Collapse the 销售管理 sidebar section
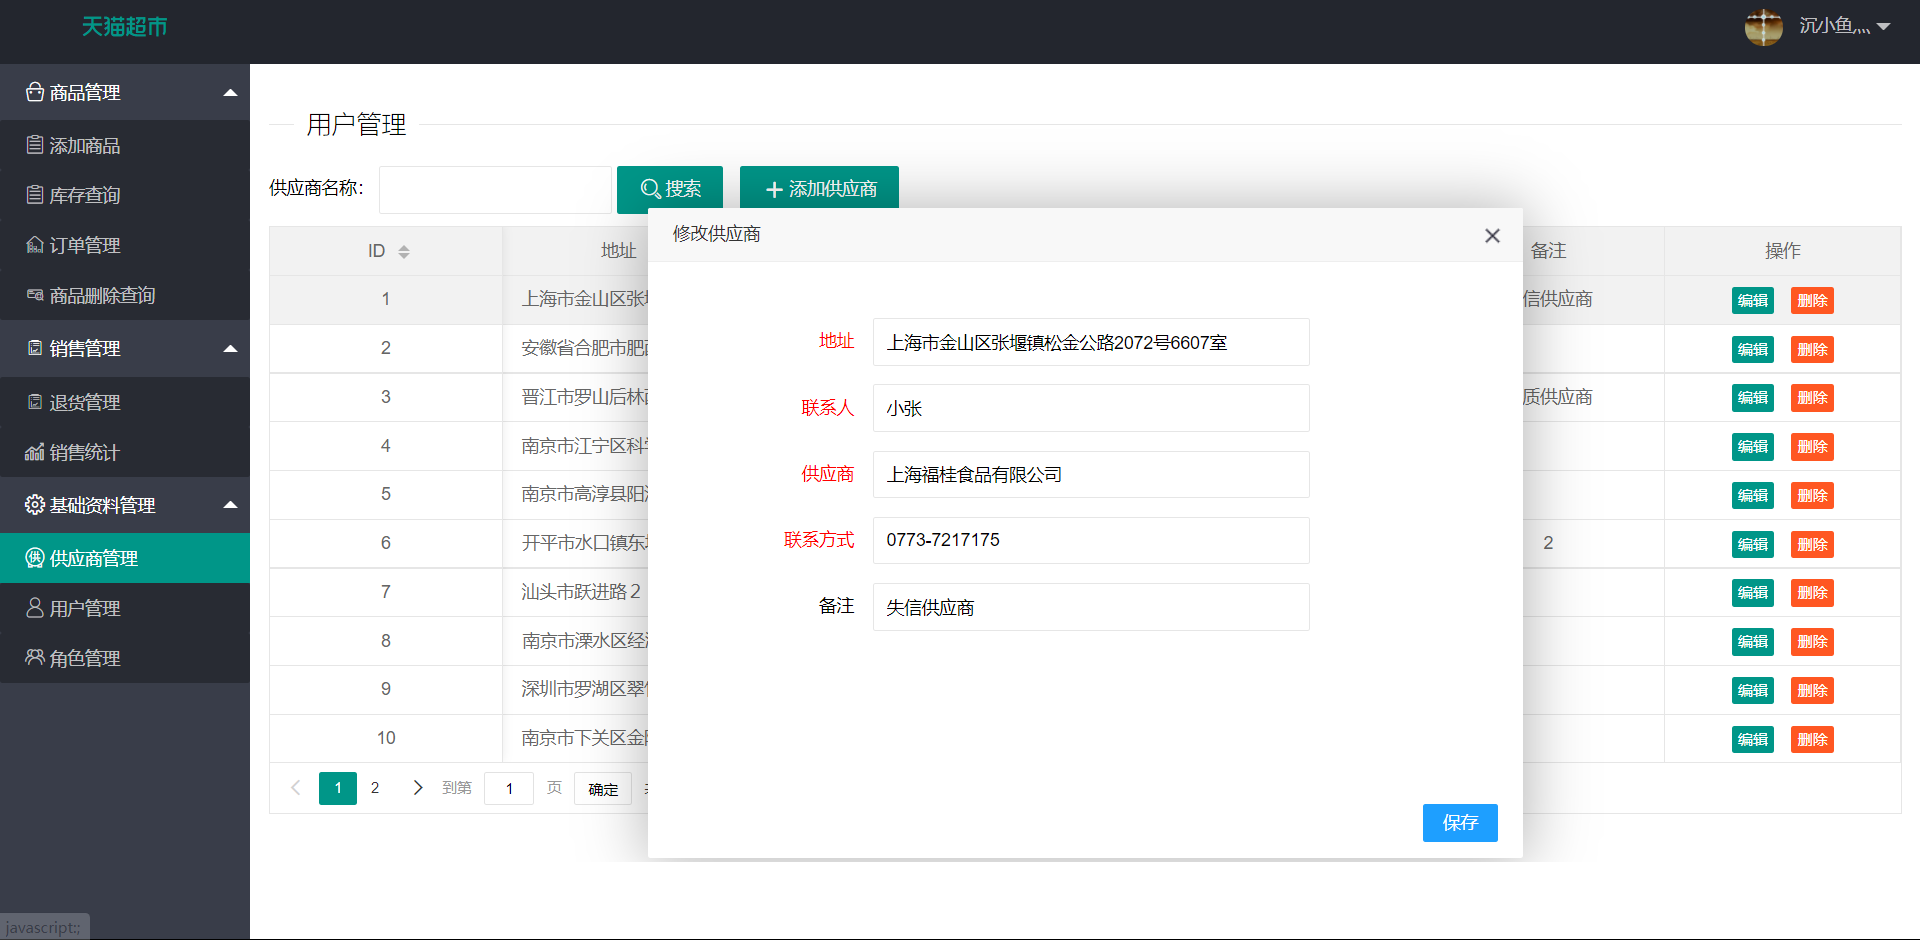Image resolution: width=1920 pixels, height=940 pixels. (230, 349)
